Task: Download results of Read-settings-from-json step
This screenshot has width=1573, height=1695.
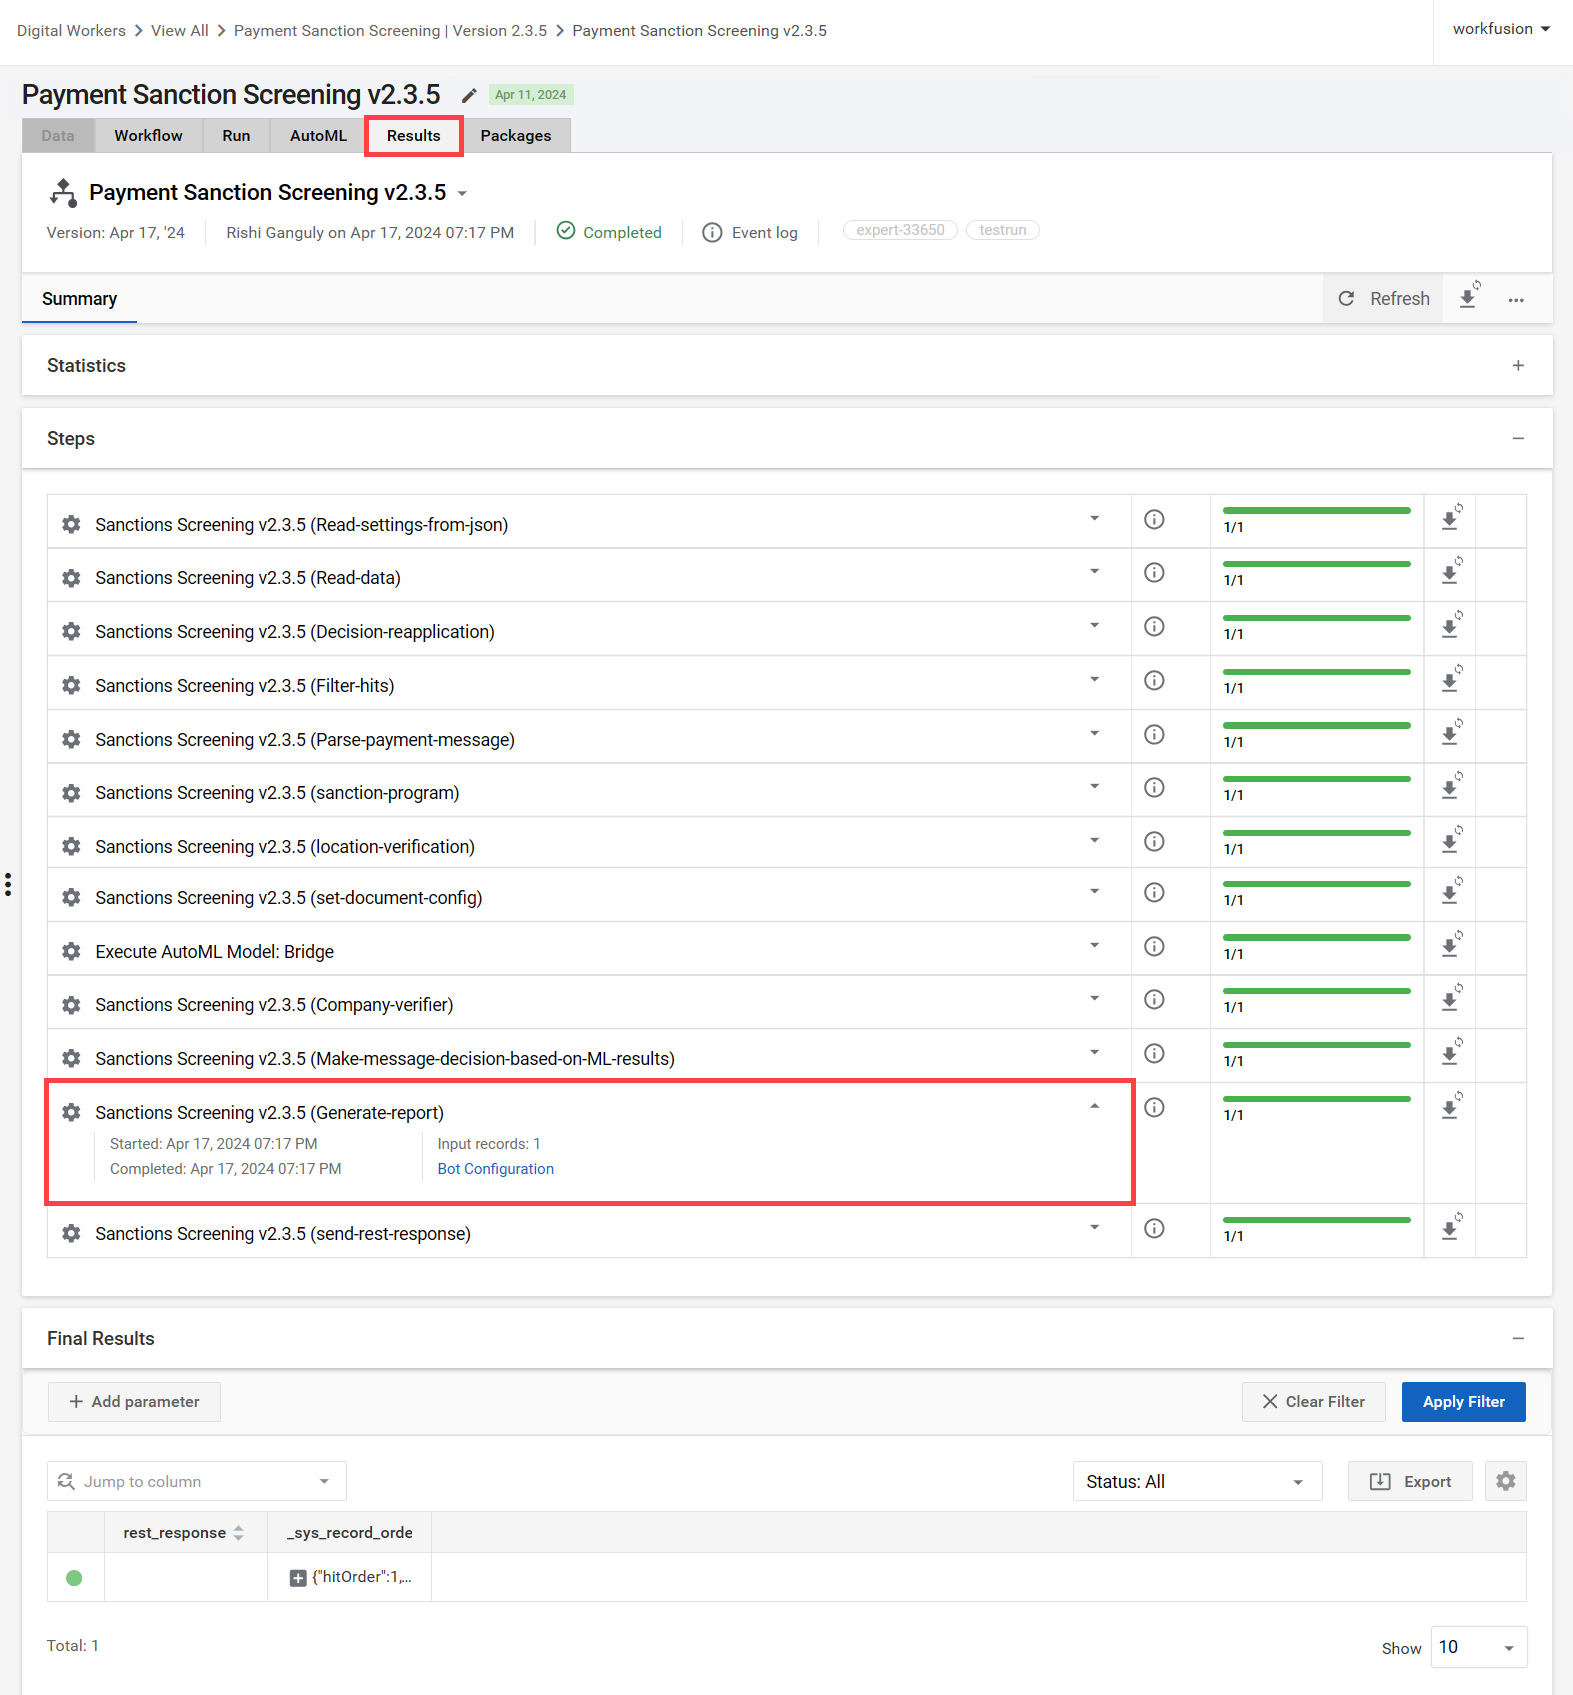Action: click(1451, 518)
